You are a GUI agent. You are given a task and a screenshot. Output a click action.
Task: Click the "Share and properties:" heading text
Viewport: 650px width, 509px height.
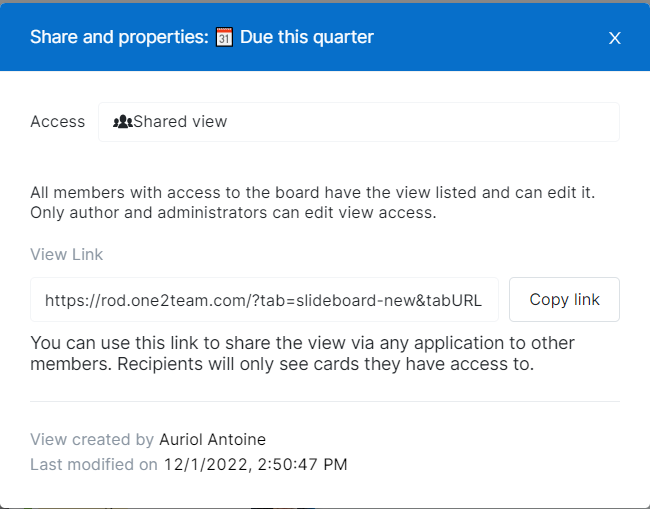point(119,37)
